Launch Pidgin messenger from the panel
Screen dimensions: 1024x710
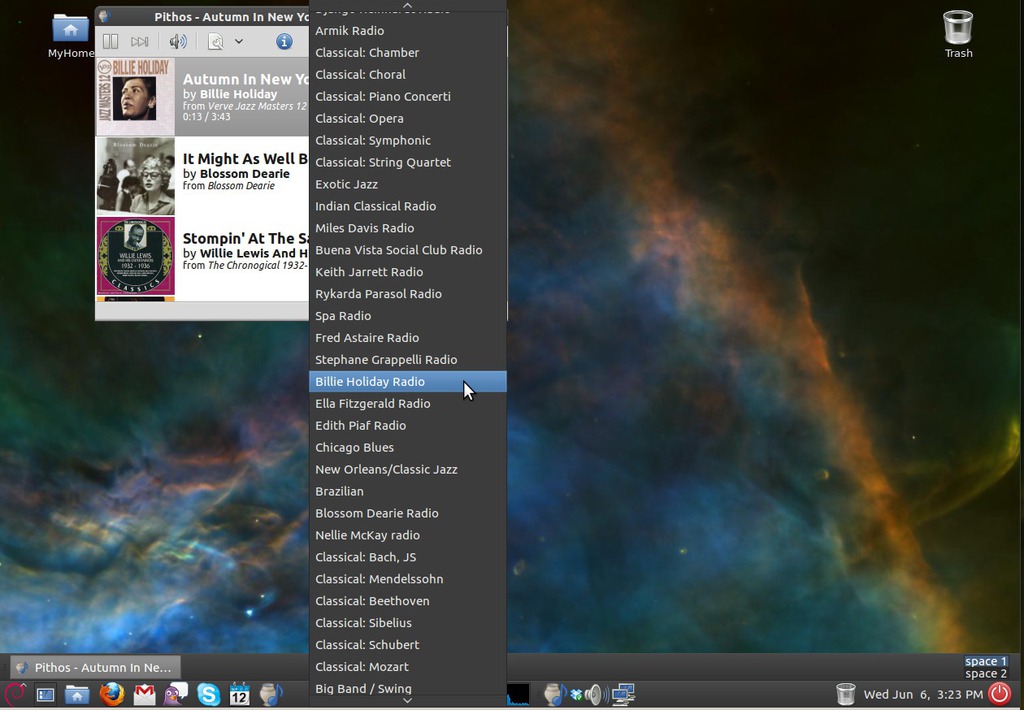click(176, 694)
